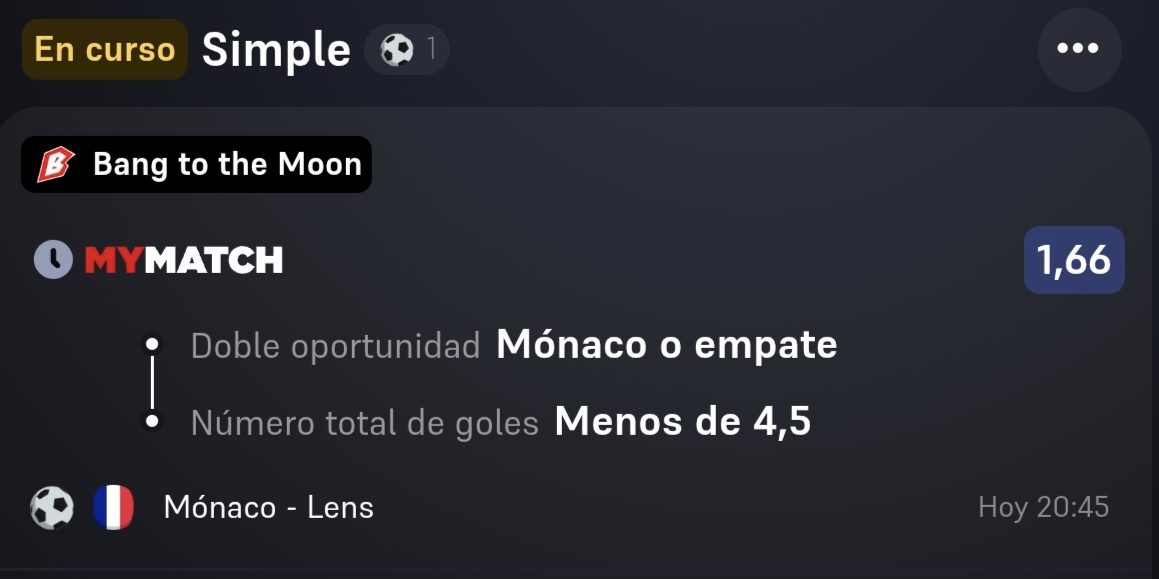Select Mónaco o empate selection
Screen dimensions: 1159x579
pos(666,344)
